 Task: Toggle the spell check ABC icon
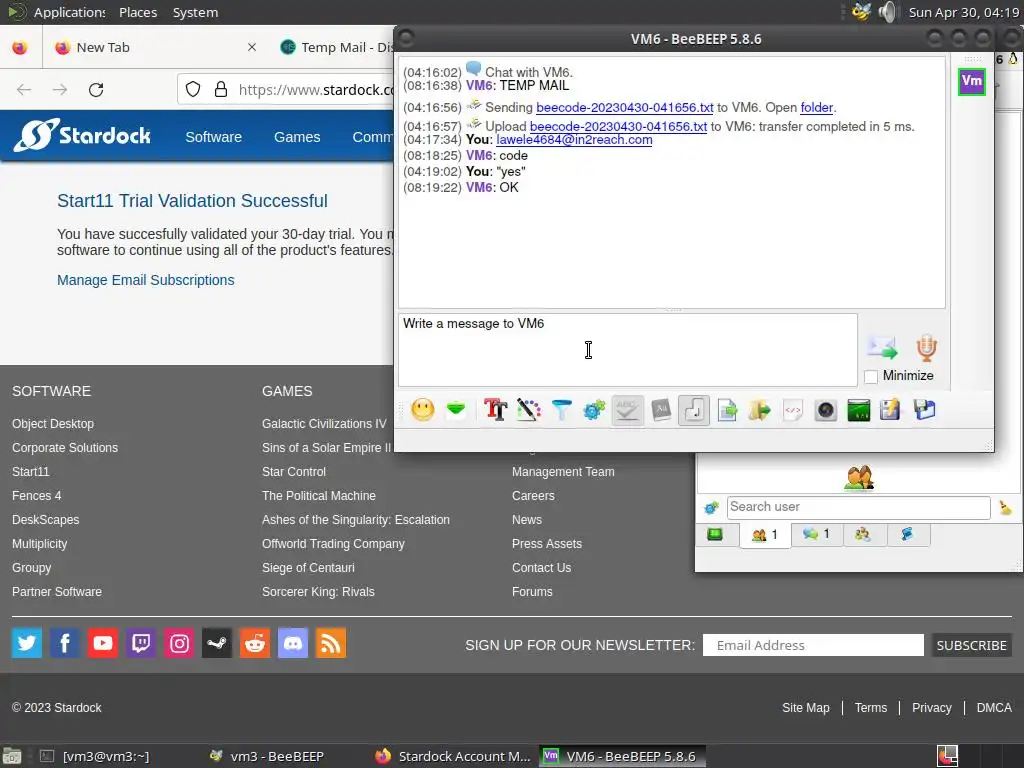coord(628,410)
